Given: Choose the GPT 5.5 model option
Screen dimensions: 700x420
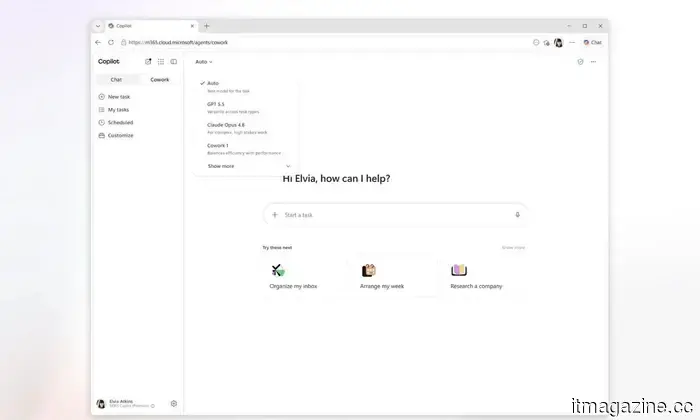Looking at the screenshot, I should pyautogui.click(x=246, y=108).
